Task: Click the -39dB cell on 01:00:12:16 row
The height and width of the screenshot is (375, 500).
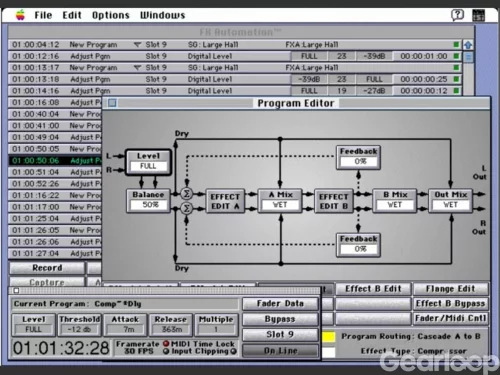Action: 374,56
